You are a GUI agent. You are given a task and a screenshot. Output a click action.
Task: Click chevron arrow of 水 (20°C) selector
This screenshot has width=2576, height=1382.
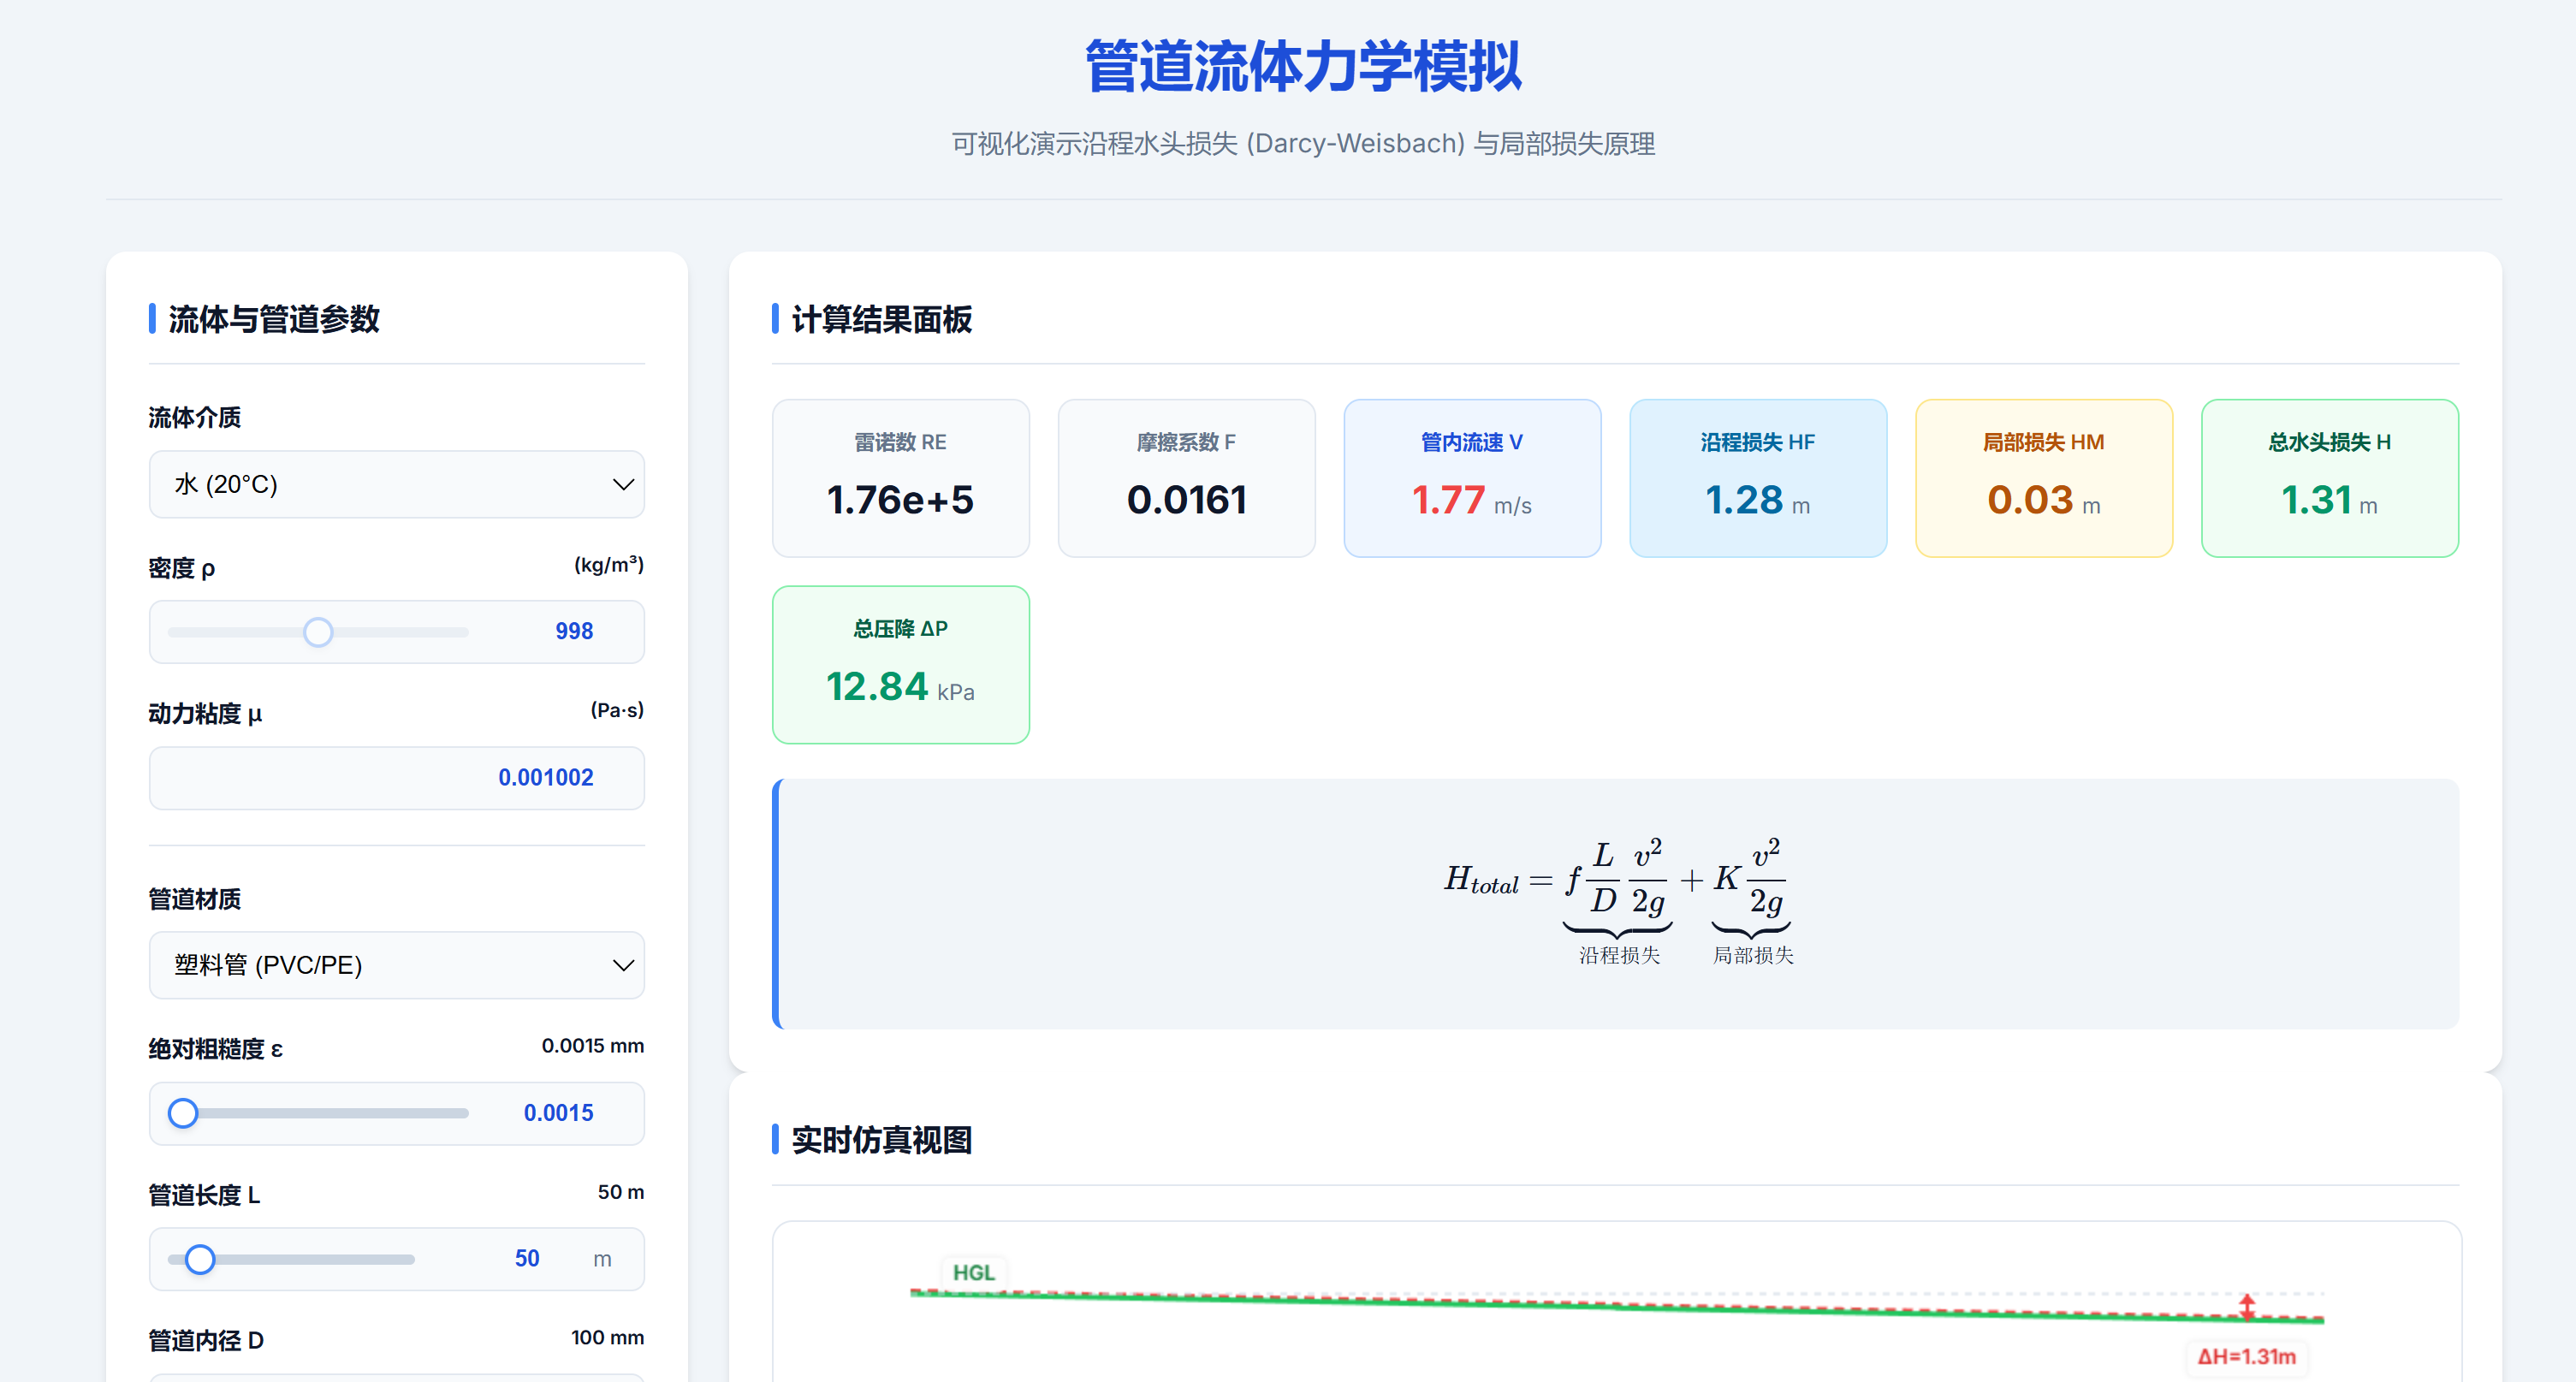(622, 485)
